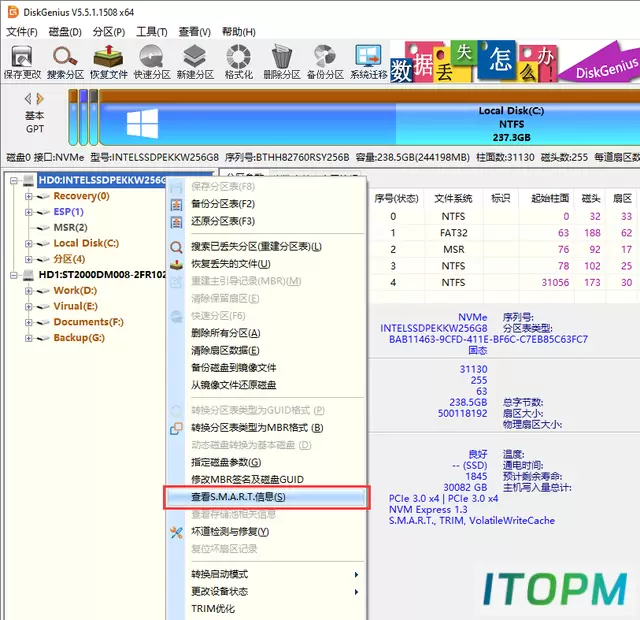Click the DiskGenius app logo in title bar
Viewport: 640px width, 620px height.
coord(13,12)
